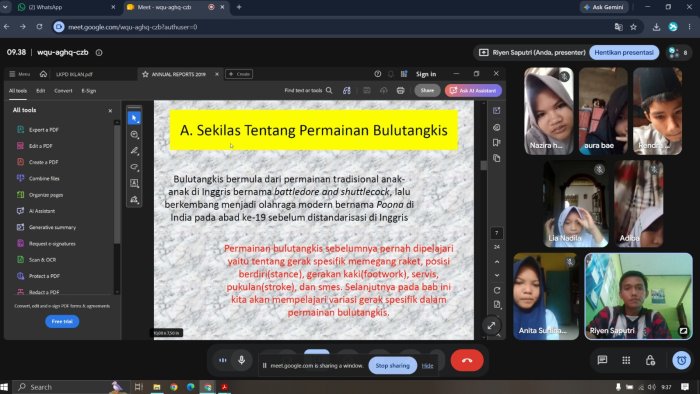
Task: Click the Acrobat help question mark icon
Action: tap(378, 74)
